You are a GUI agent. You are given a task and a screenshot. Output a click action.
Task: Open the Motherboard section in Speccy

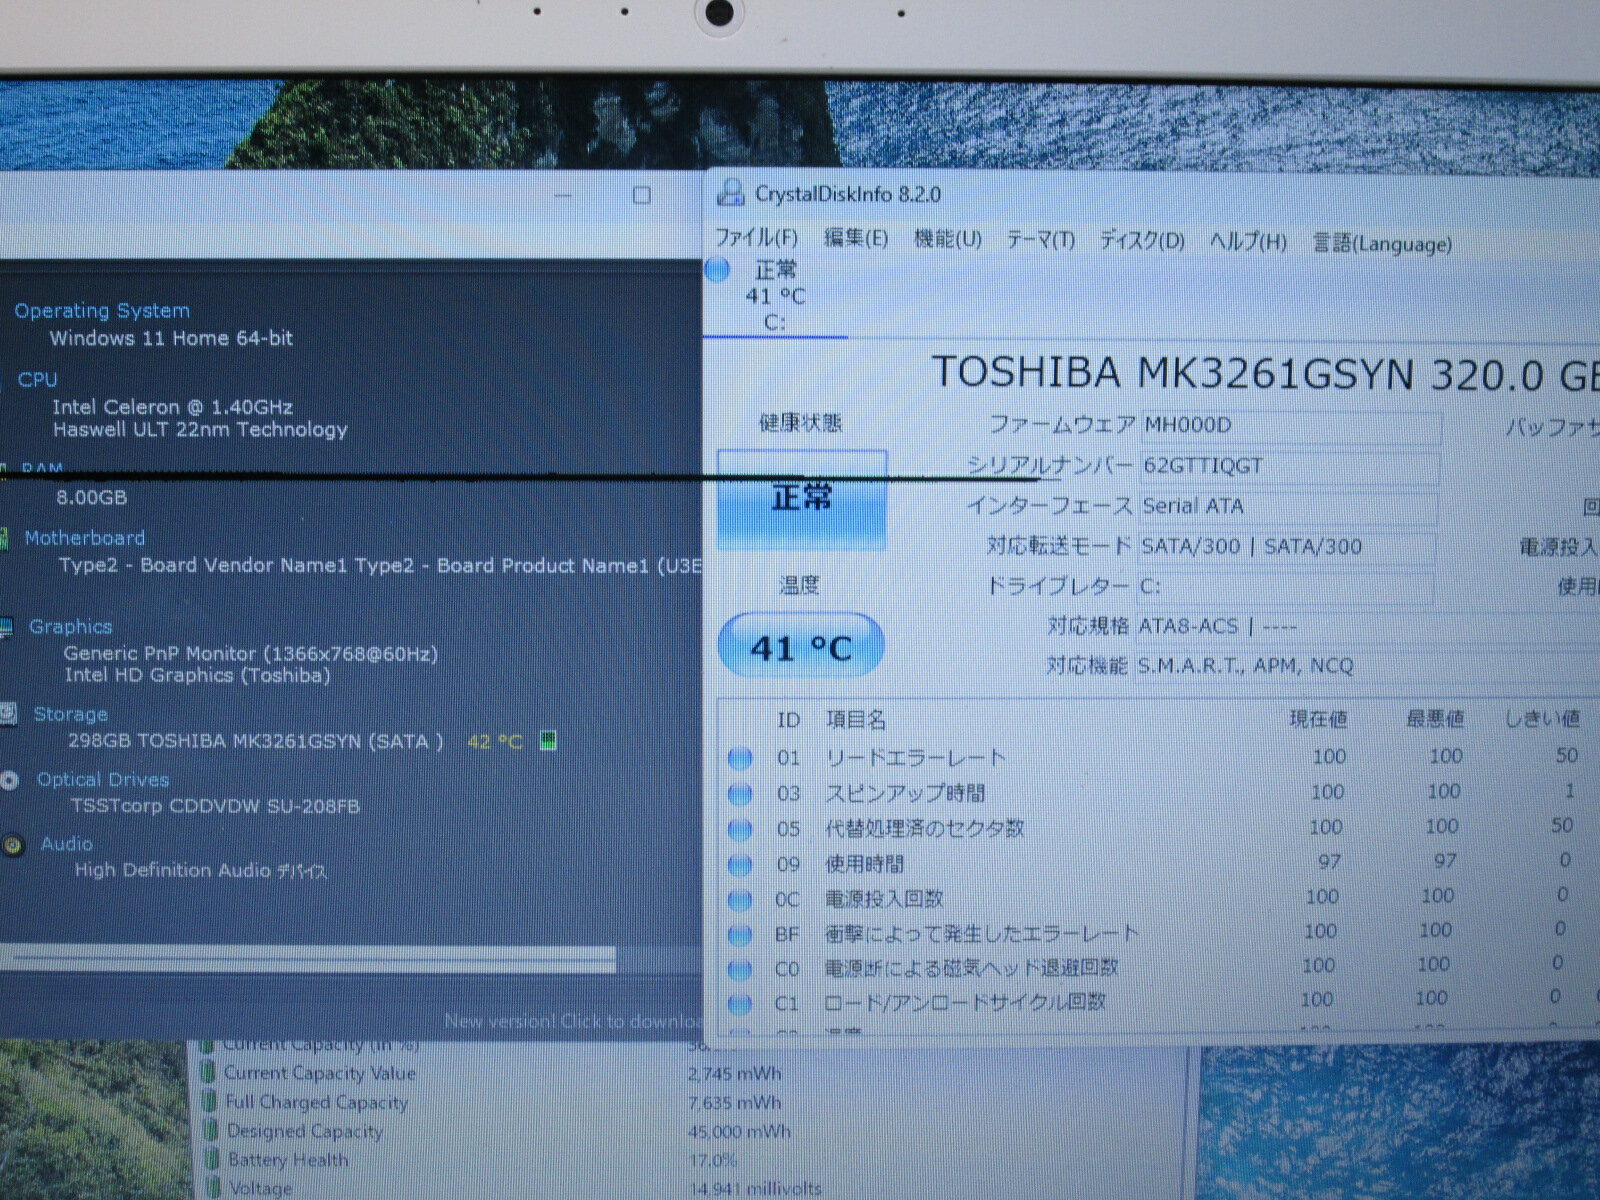(85, 538)
